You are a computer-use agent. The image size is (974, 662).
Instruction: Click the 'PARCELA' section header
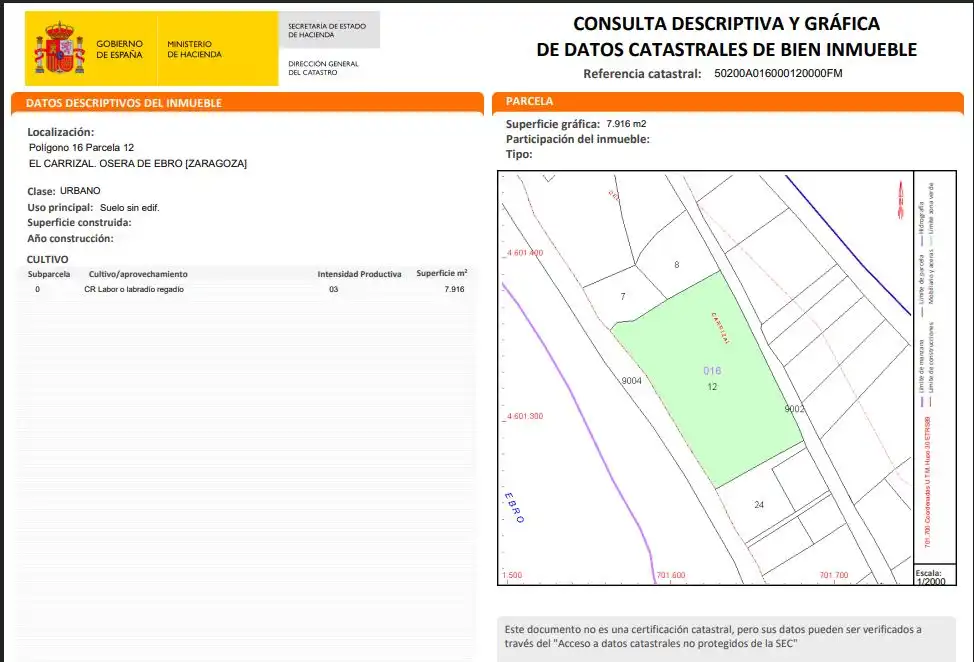coord(529,101)
